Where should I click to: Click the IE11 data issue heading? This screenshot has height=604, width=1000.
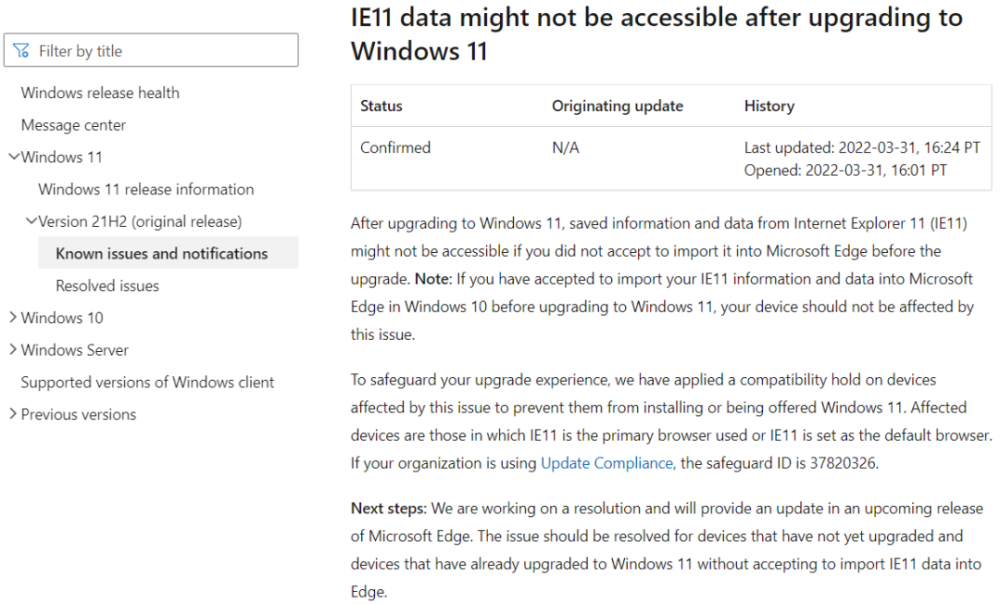click(x=656, y=33)
